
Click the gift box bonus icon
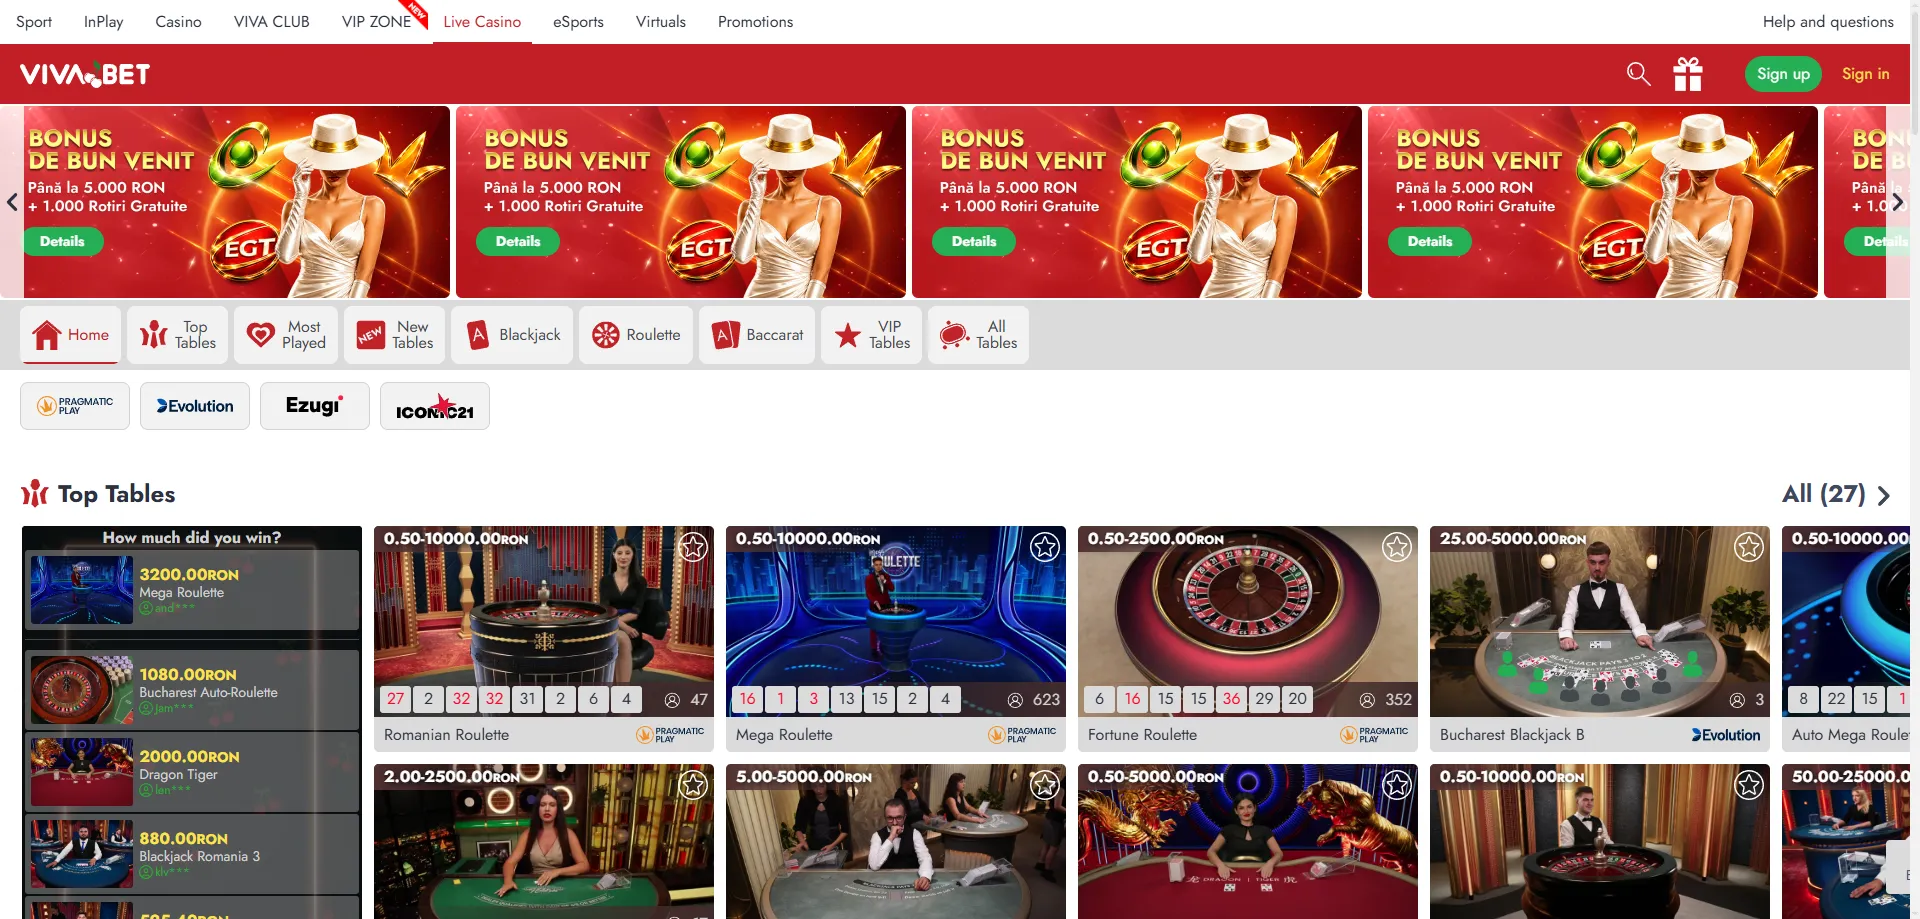(x=1688, y=73)
